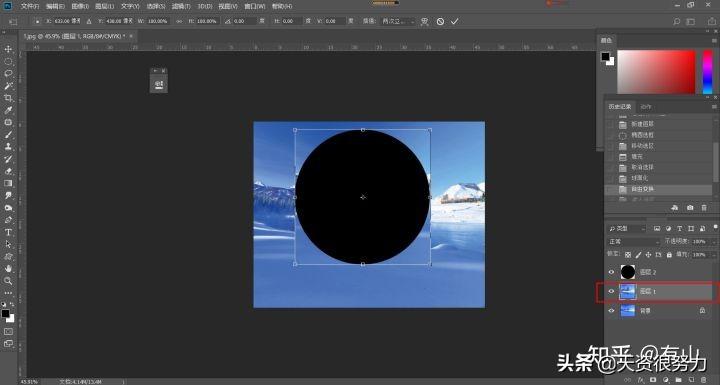The width and height of the screenshot is (720, 385).
Task: Select the Magic Wand tool
Action: point(8,85)
